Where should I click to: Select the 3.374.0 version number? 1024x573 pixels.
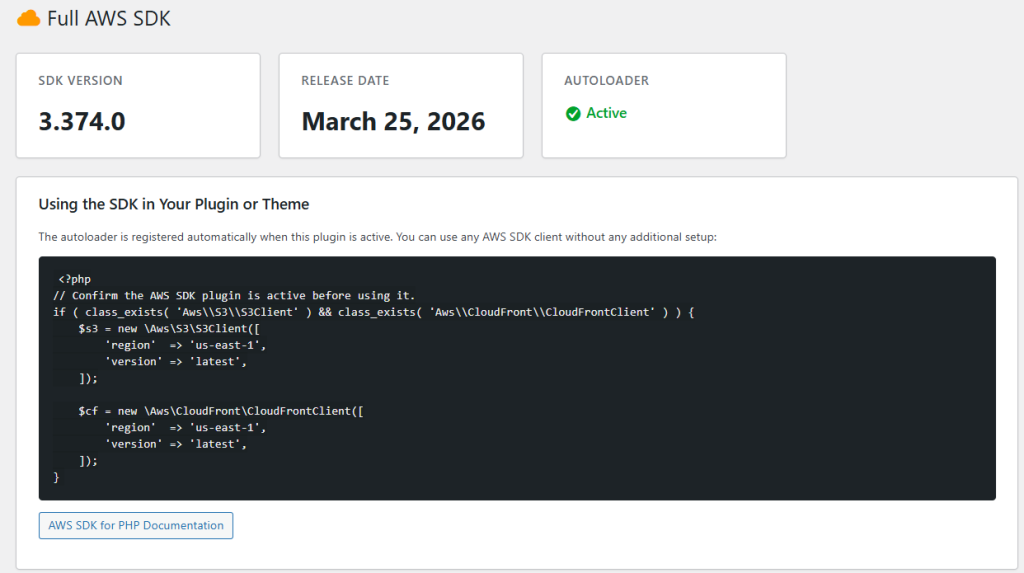click(x=82, y=122)
